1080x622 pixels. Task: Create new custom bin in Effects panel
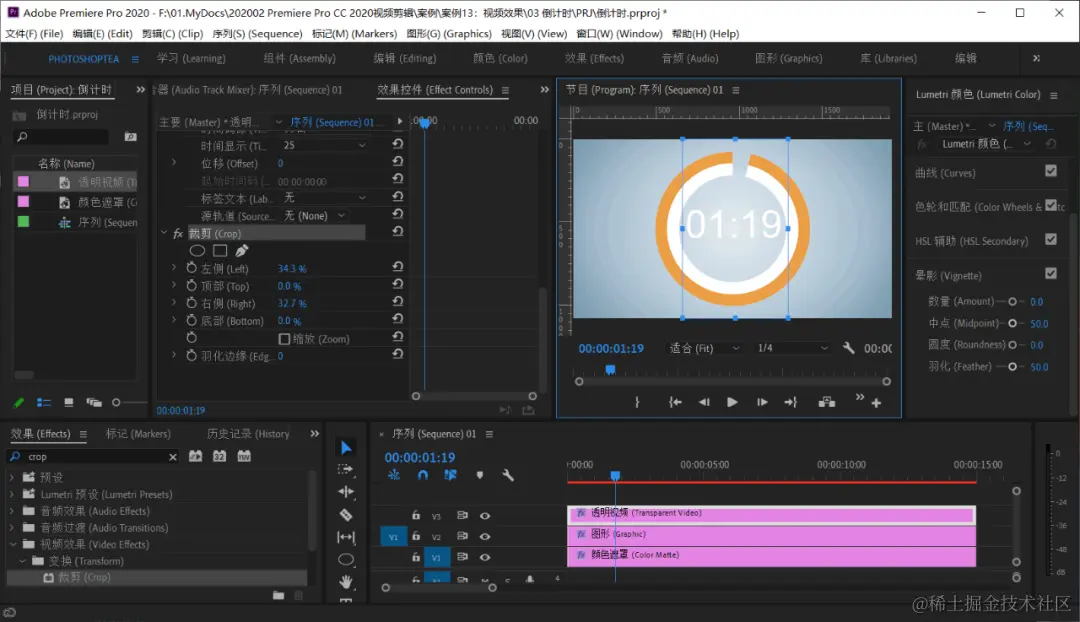pos(278,595)
